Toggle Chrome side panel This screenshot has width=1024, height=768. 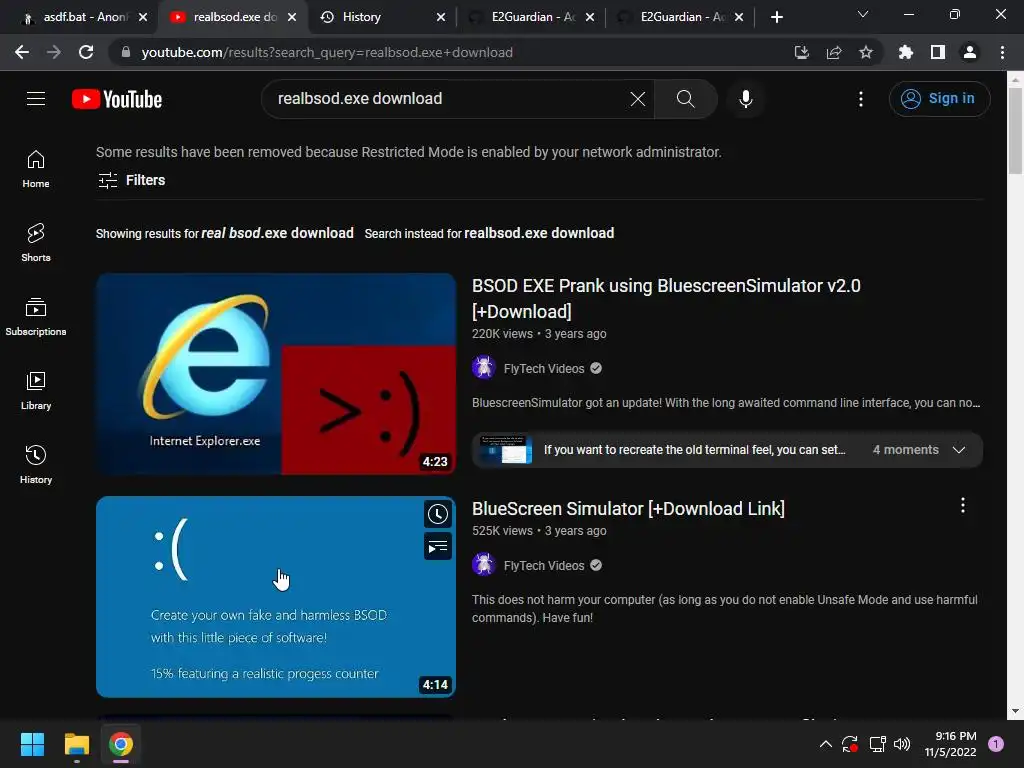(938, 52)
